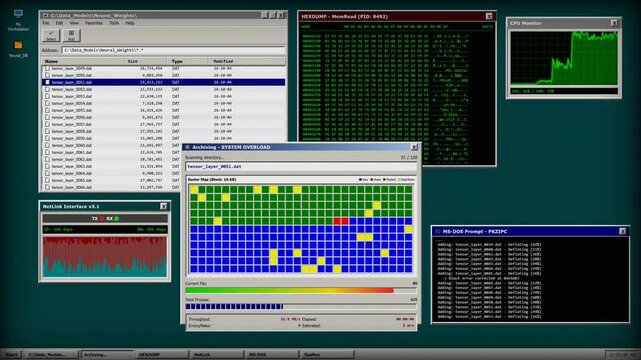Sort files by the Type column header
This screenshot has width=641, height=360.
click(x=187, y=61)
